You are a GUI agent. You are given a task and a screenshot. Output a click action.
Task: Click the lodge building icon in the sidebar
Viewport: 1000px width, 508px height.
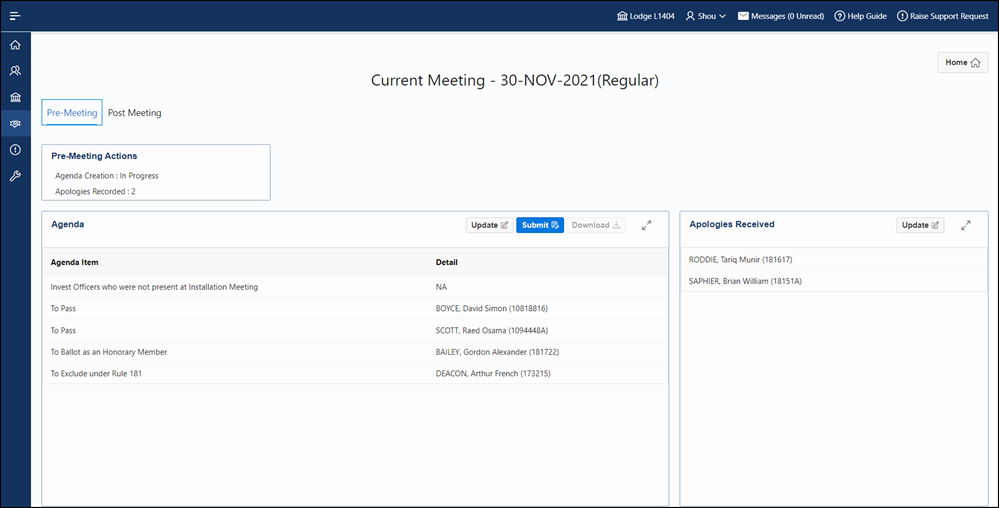[15, 97]
